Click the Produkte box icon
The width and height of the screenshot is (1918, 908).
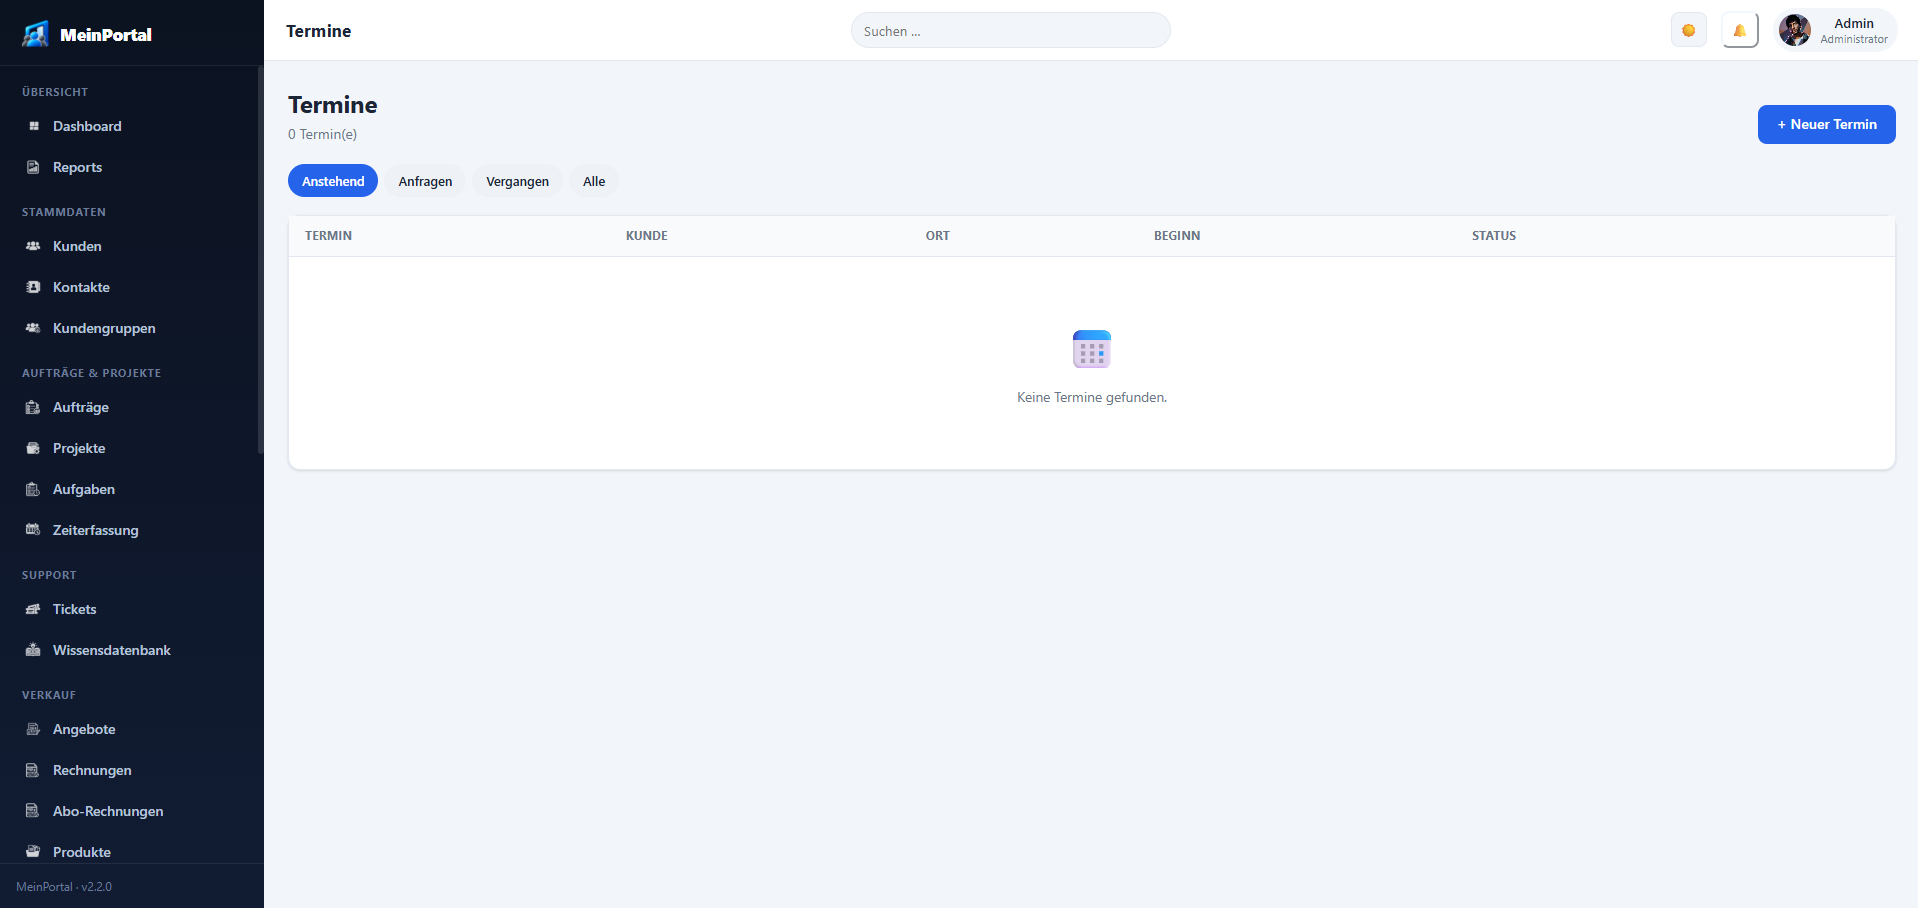pyautogui.click(x=33, y=852)
